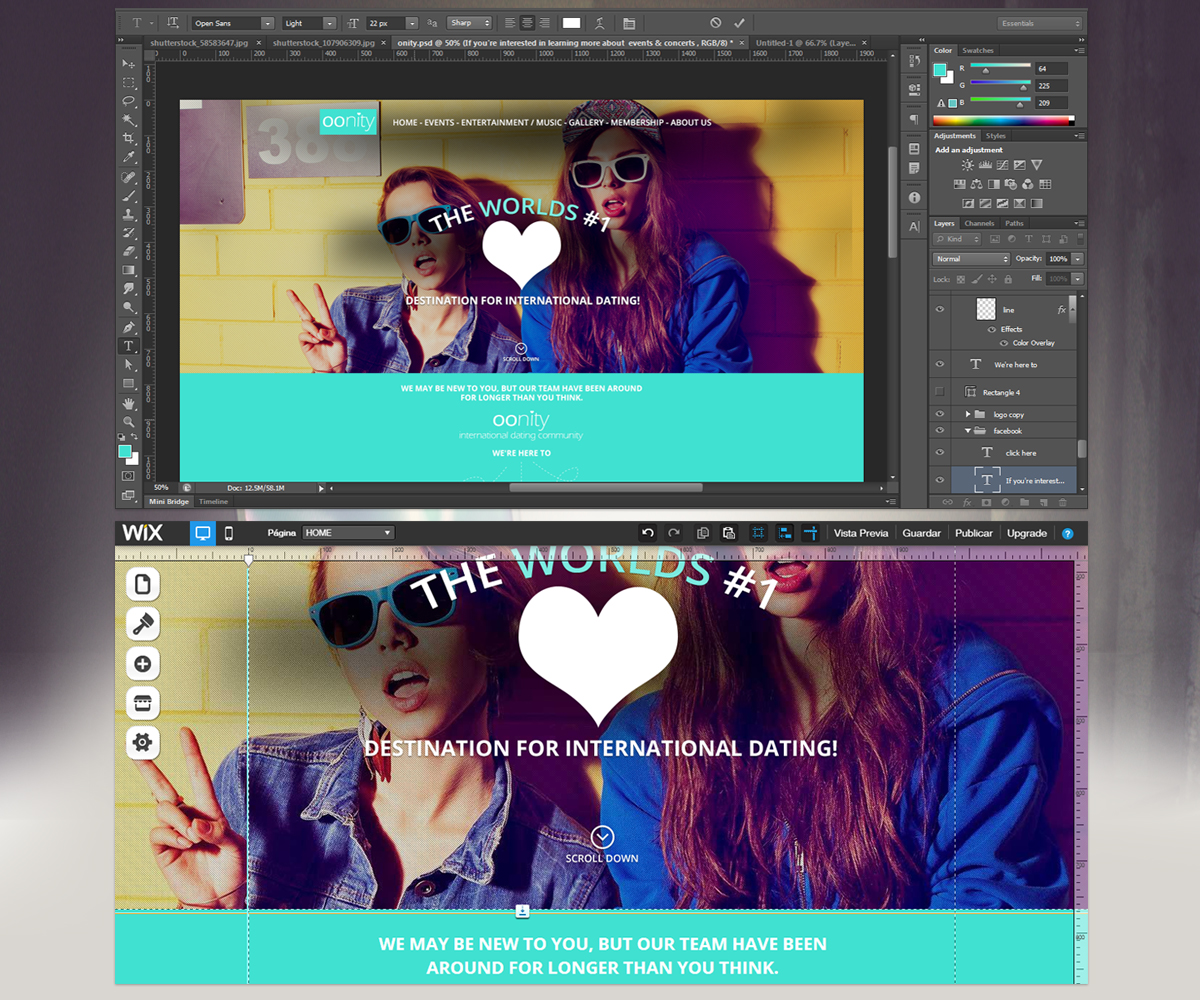Pick the Eyedropper tool
Image resolution: width=1200 pixels, height=1000 pixels.
[129, 158]
